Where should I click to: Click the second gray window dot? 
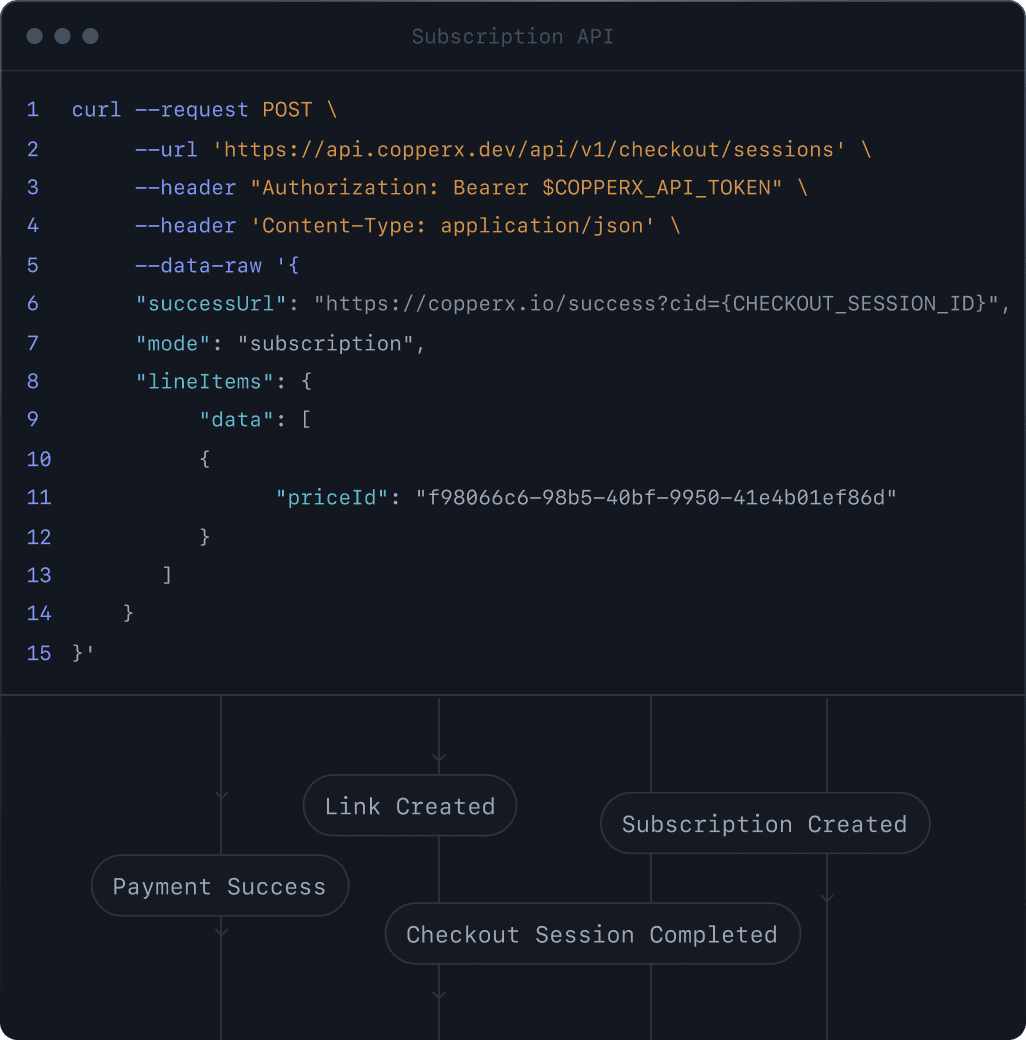tap(62, 36)
